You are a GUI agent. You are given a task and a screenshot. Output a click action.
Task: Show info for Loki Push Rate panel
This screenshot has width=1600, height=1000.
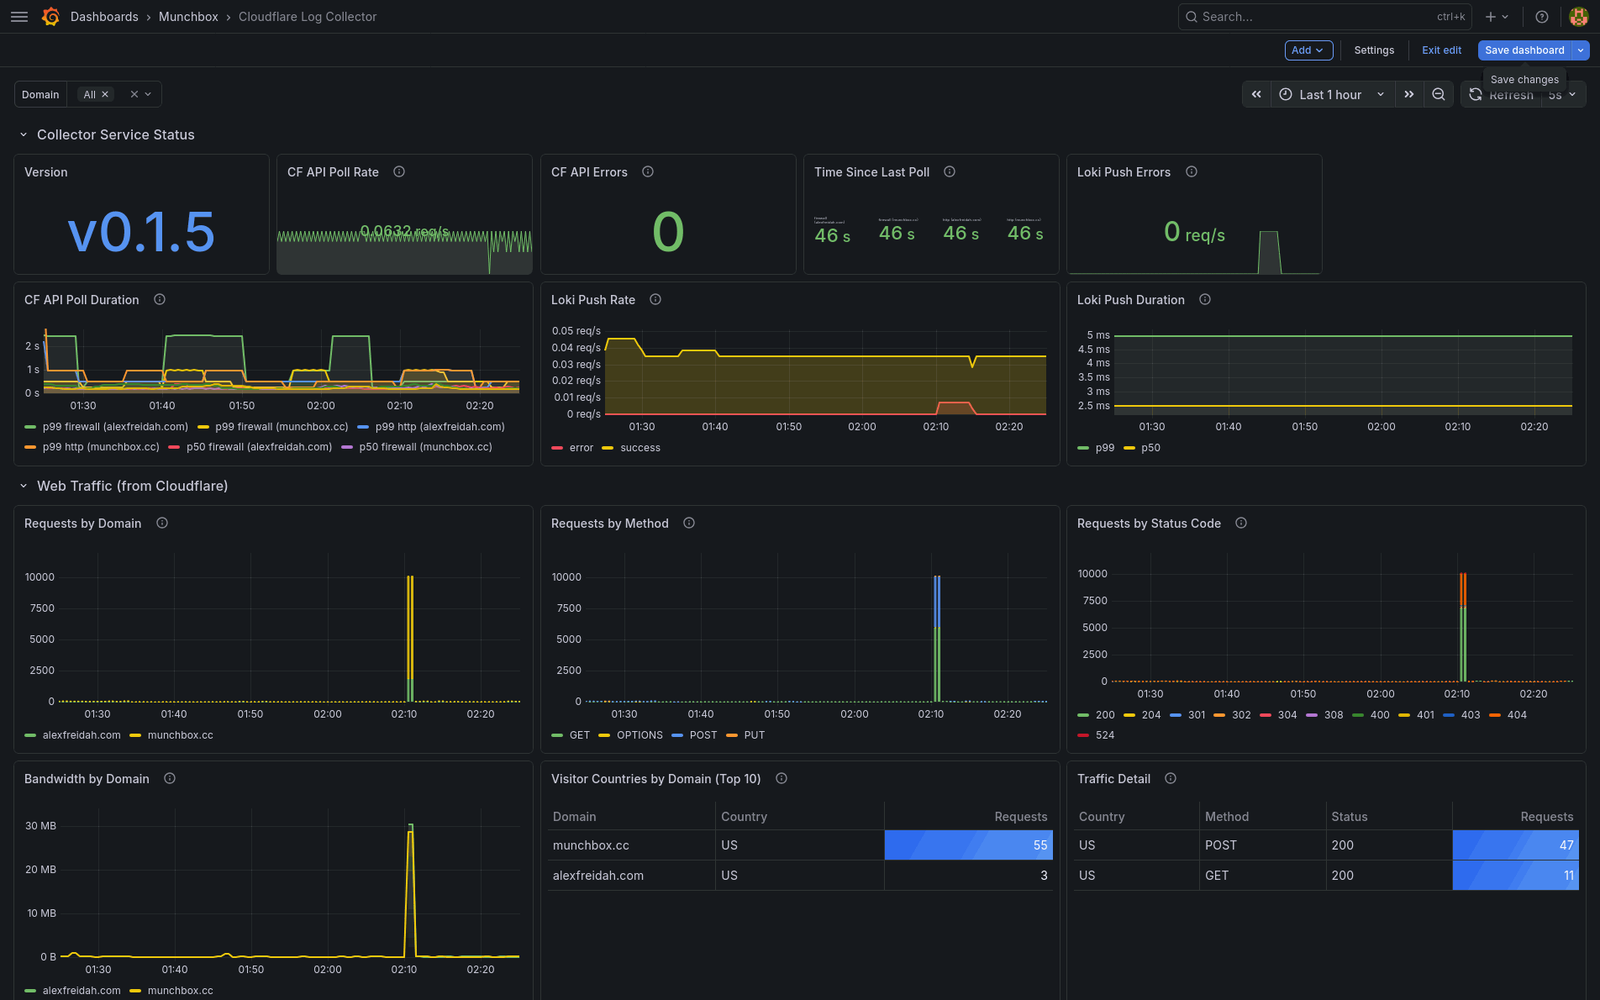(x=655, y=300)
